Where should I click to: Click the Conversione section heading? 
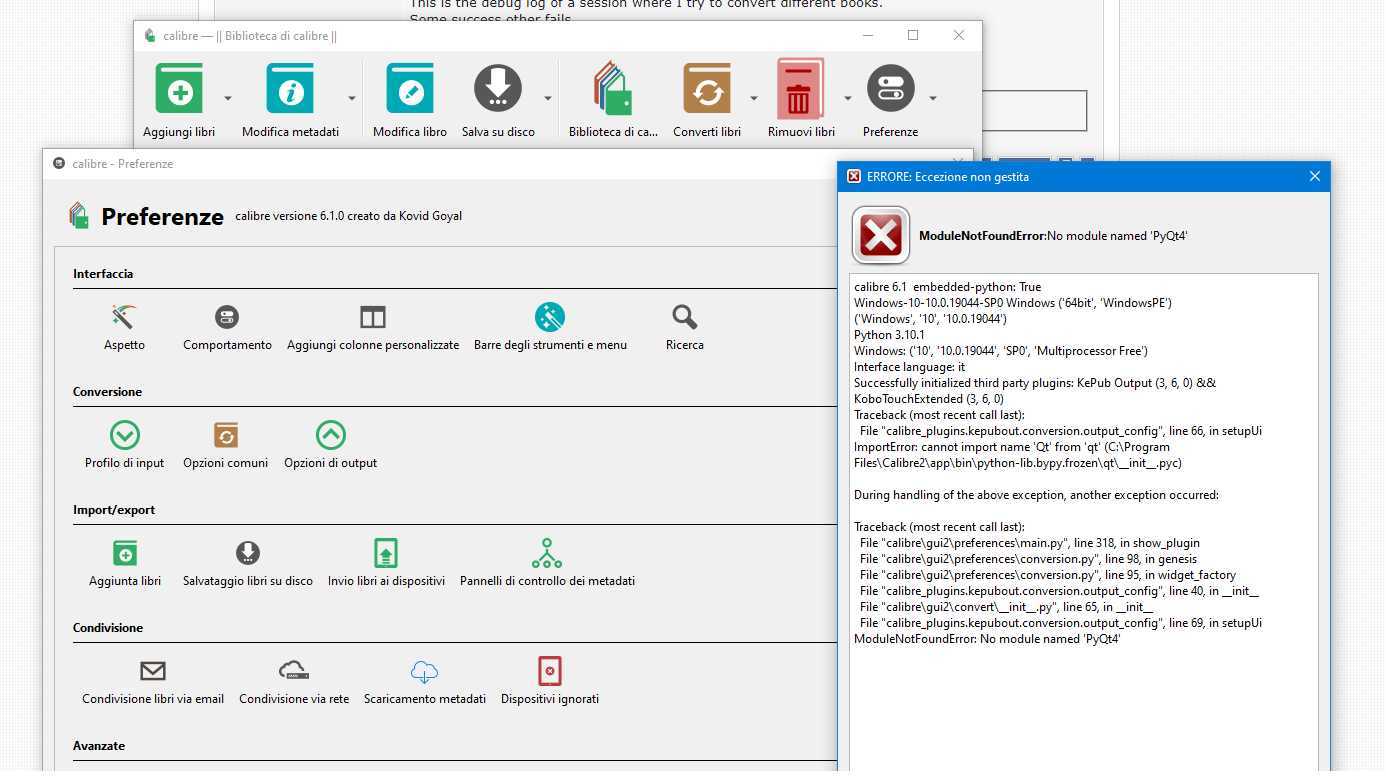tap(107, 392)
